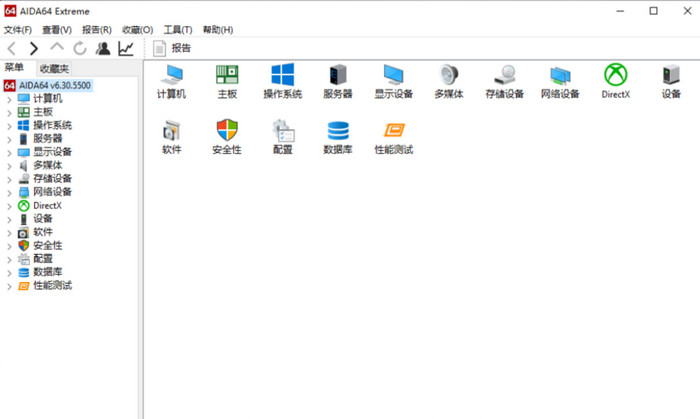Expand the 计算机 tree node
This screenshot has height=419, width=700.
point(9,100)
